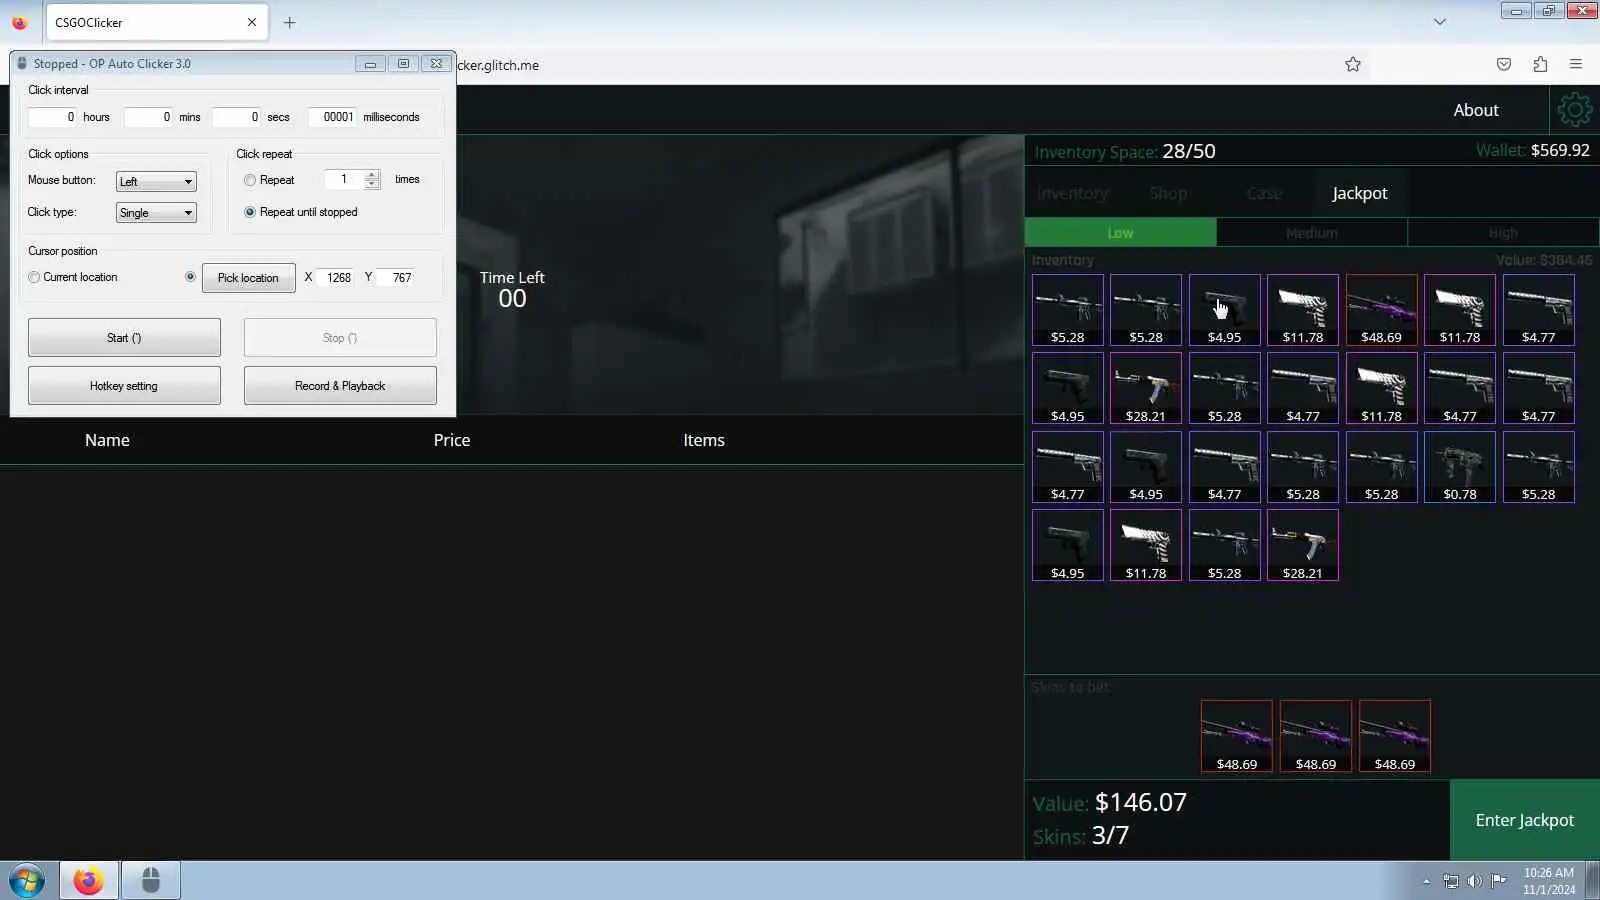Screen dimensions: 1600x900
Task: Select the $0.78 skin in the inventory
Action: pyautogui.click(x=1460, y=467)
